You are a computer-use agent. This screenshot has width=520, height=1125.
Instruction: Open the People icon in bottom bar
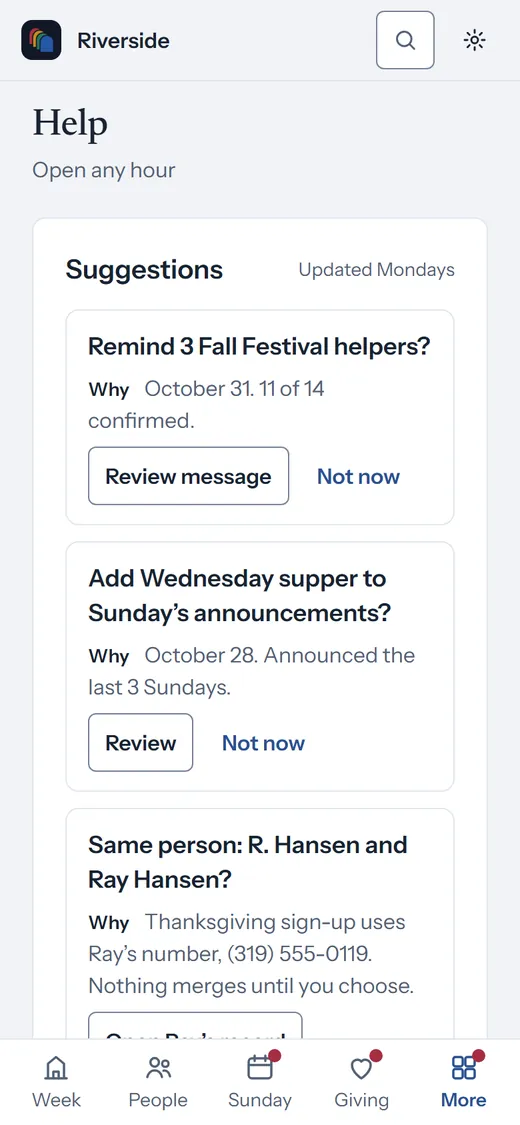coord(158,1068)
